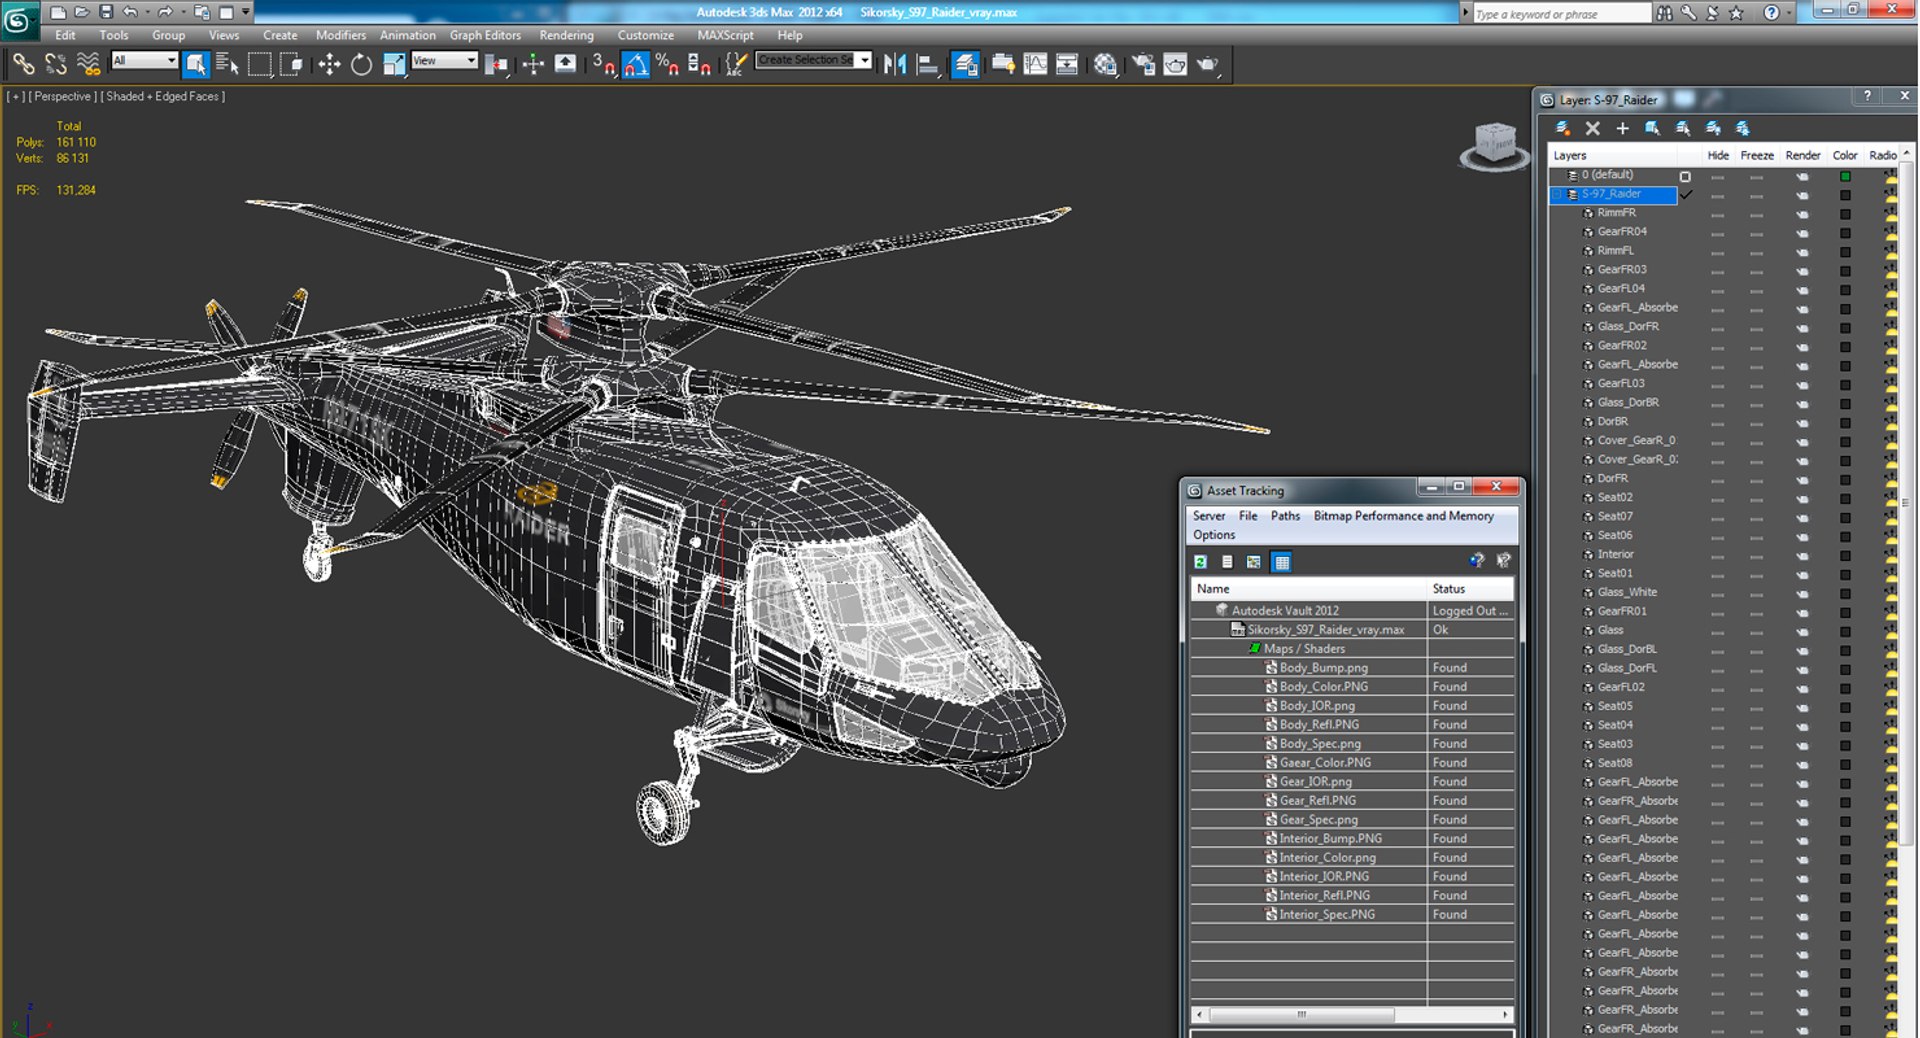Click the Edit Named Selection Sets icon
Image resolution: width=1920 pixels, height=1038 pixels.
(735, 64)
